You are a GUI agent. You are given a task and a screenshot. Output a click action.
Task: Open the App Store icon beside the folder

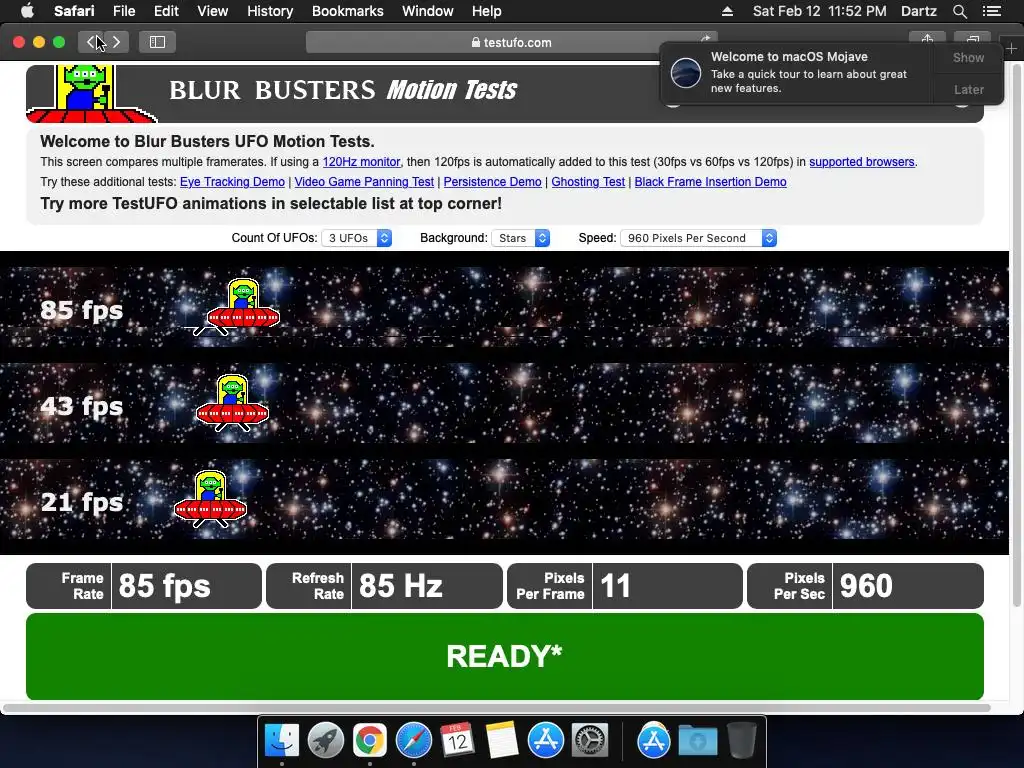[654, 741]
